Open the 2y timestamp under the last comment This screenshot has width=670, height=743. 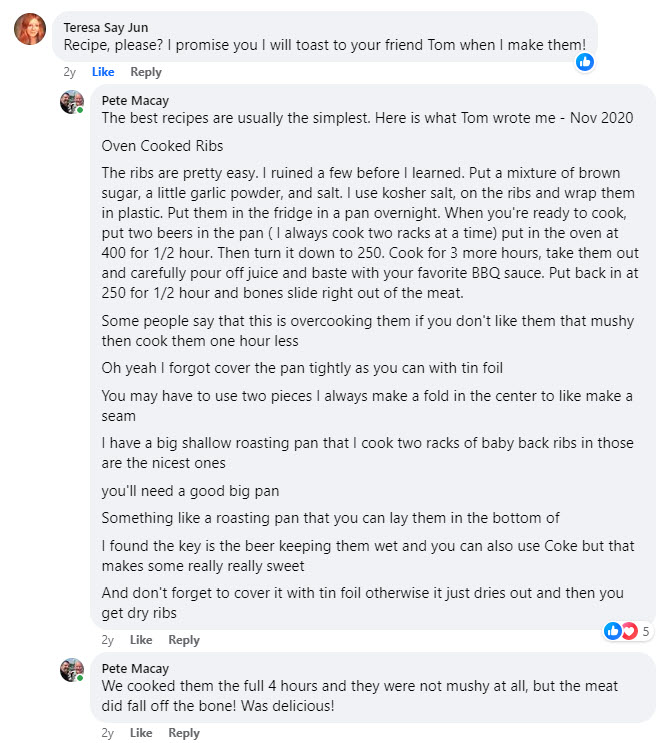108,733
